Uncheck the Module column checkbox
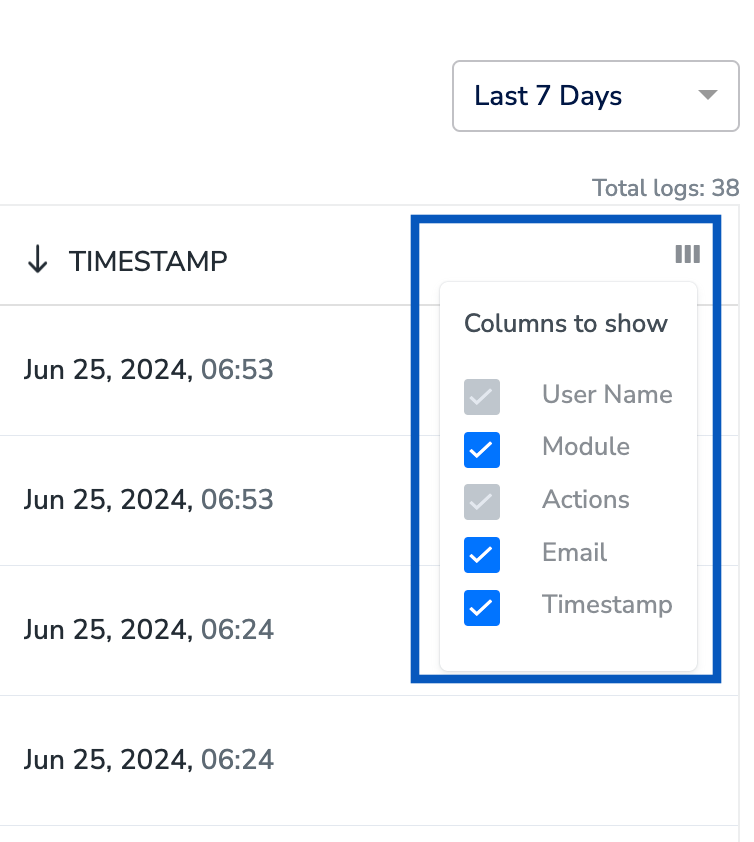 (x=482, y=450)
